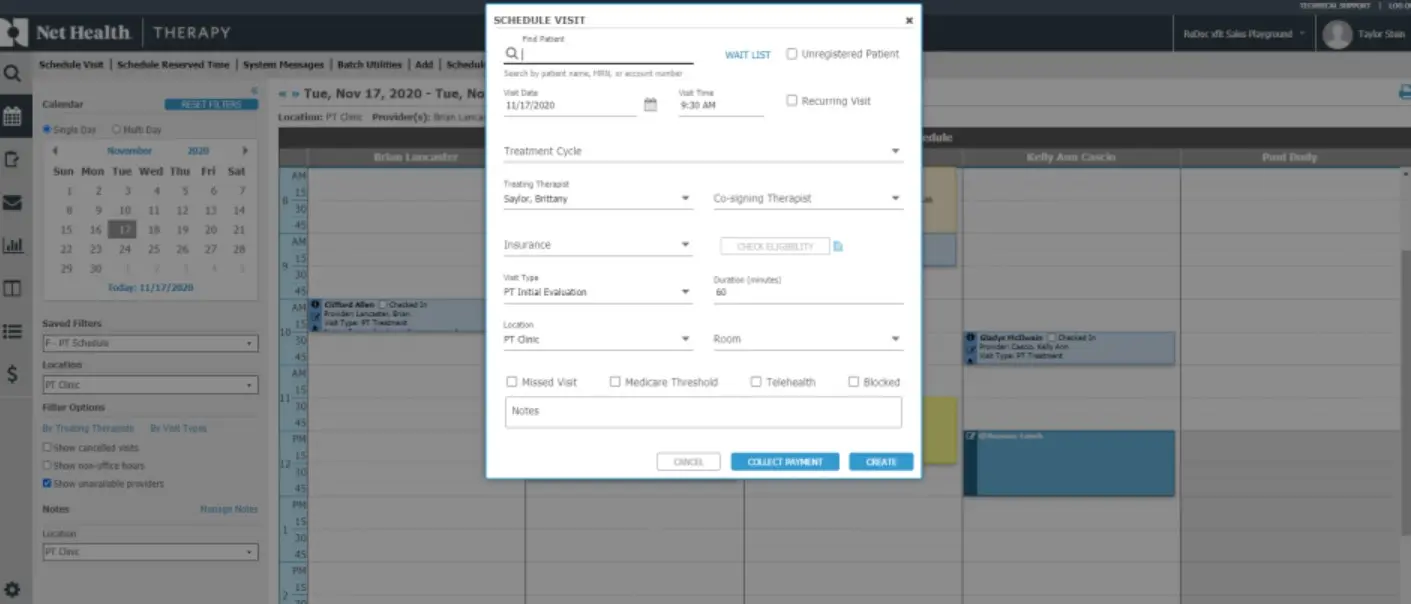This screenshot has width=1411, height=604.
Task: Open the WAIT LIST link
Action: point(746,54)
